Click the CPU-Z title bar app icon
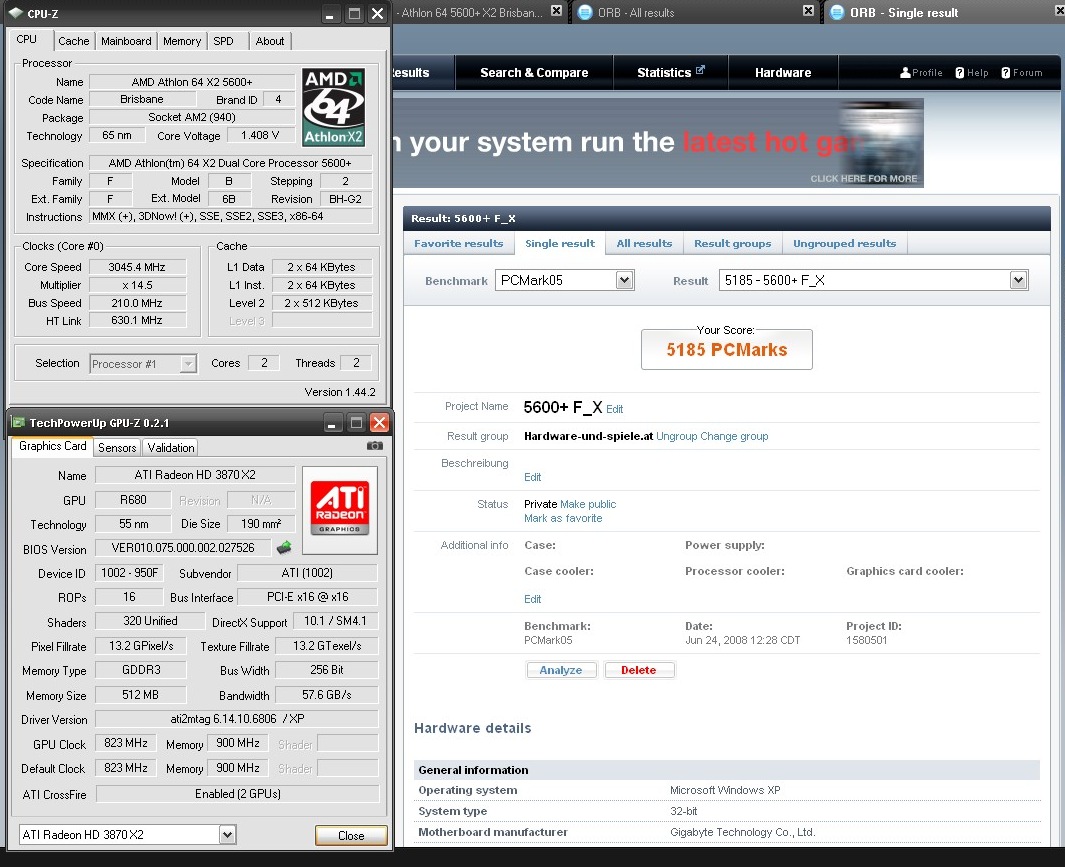Viewport: 1065px width, 867px height. [x=16, y=13]
